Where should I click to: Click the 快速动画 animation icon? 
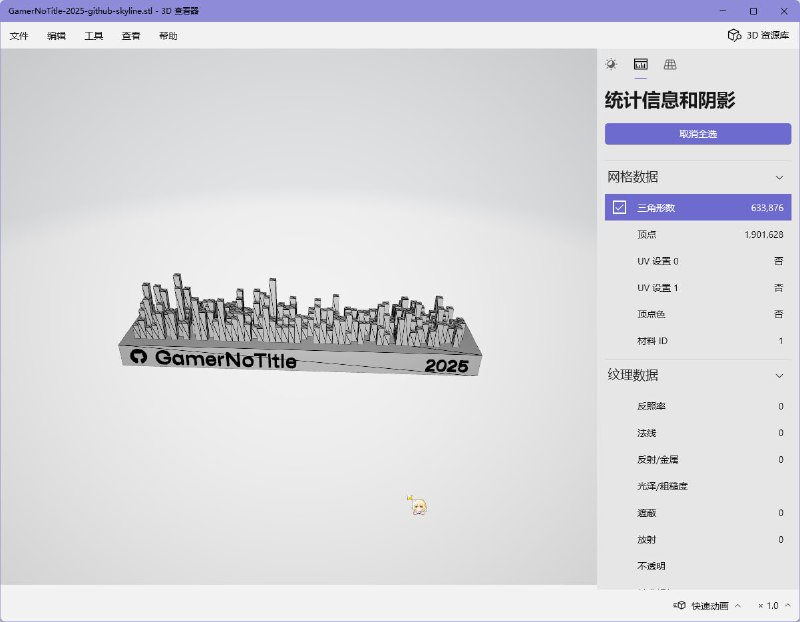(x=680, y=606)
